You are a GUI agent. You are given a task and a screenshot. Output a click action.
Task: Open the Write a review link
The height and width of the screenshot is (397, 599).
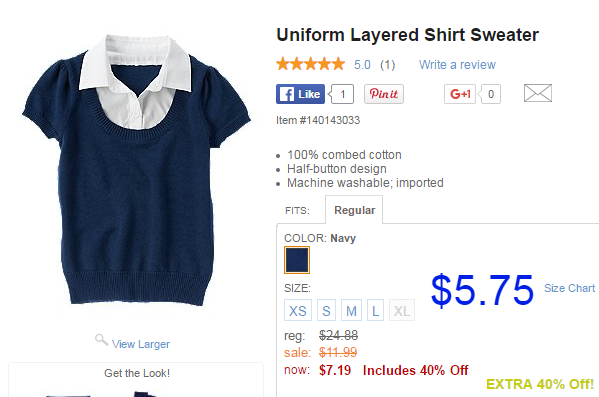[x=457, y=65]
